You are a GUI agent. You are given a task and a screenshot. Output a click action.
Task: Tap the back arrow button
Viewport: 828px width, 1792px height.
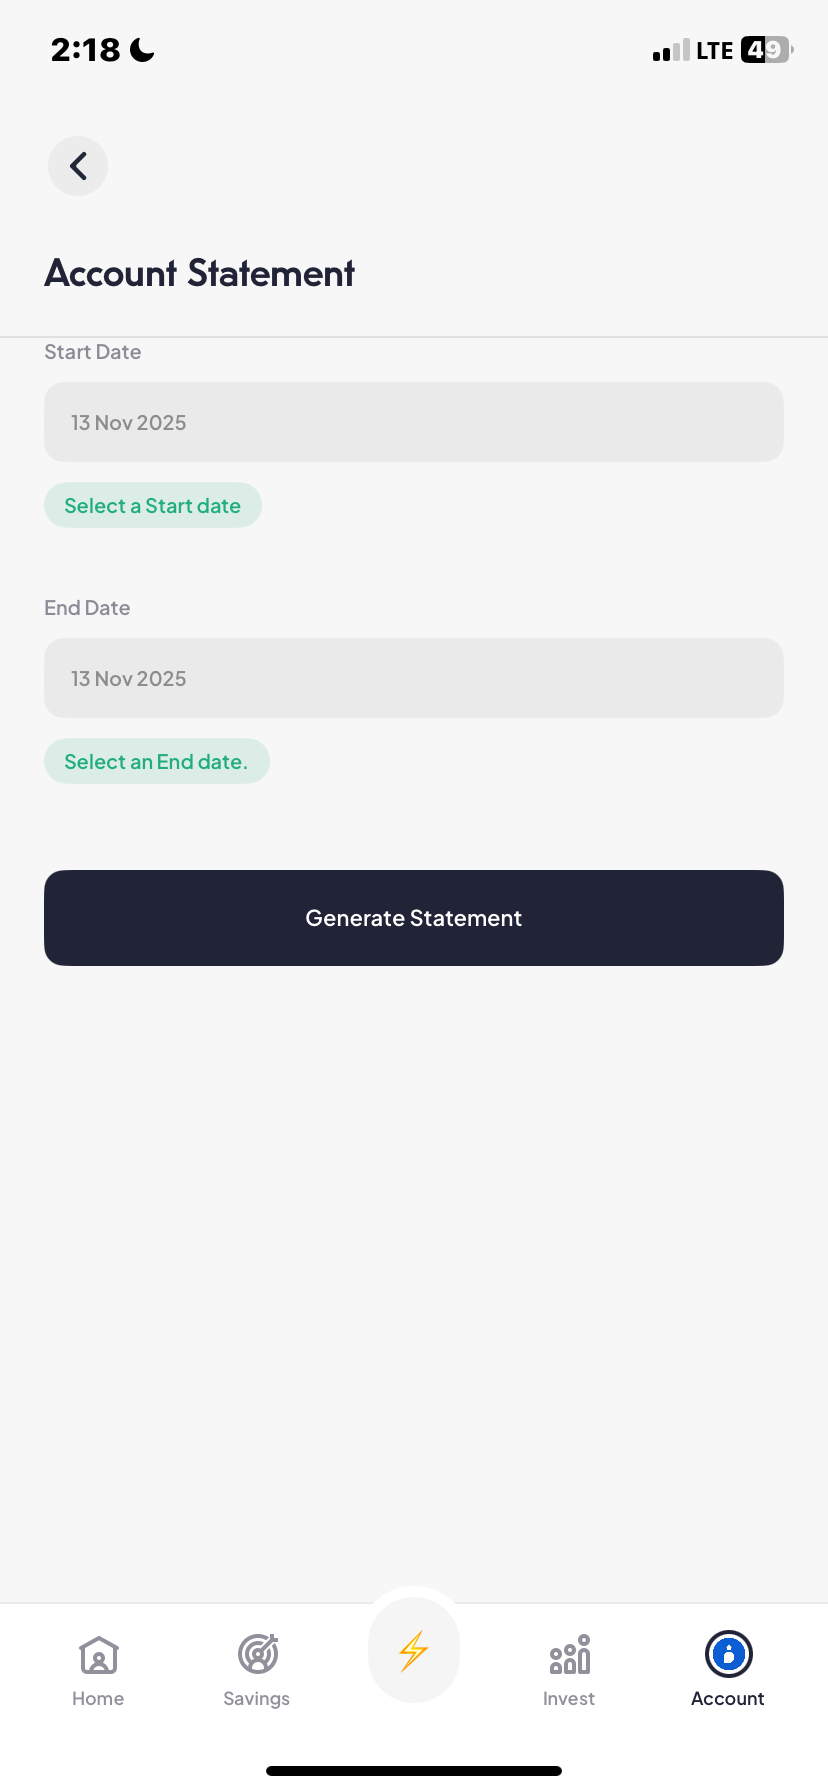pos(78,166)
